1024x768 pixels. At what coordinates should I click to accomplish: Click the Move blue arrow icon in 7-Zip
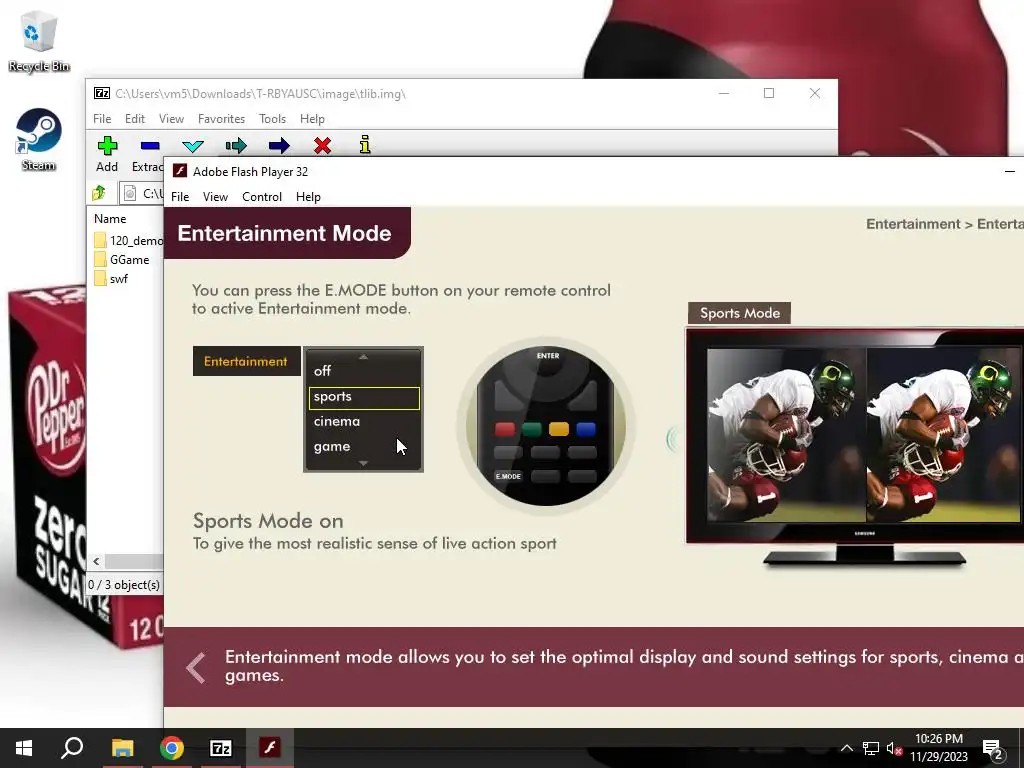(x=279, y=146)
